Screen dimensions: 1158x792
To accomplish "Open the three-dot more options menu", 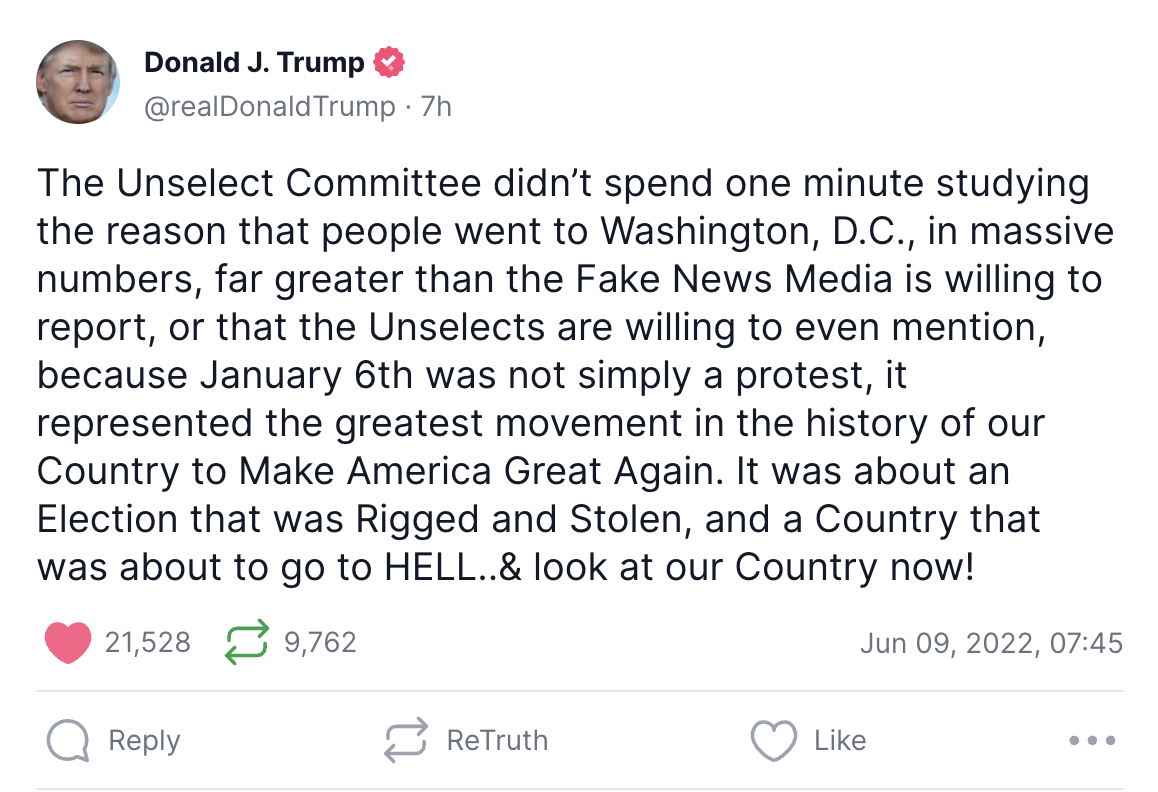I will (x=1093, y=741).
